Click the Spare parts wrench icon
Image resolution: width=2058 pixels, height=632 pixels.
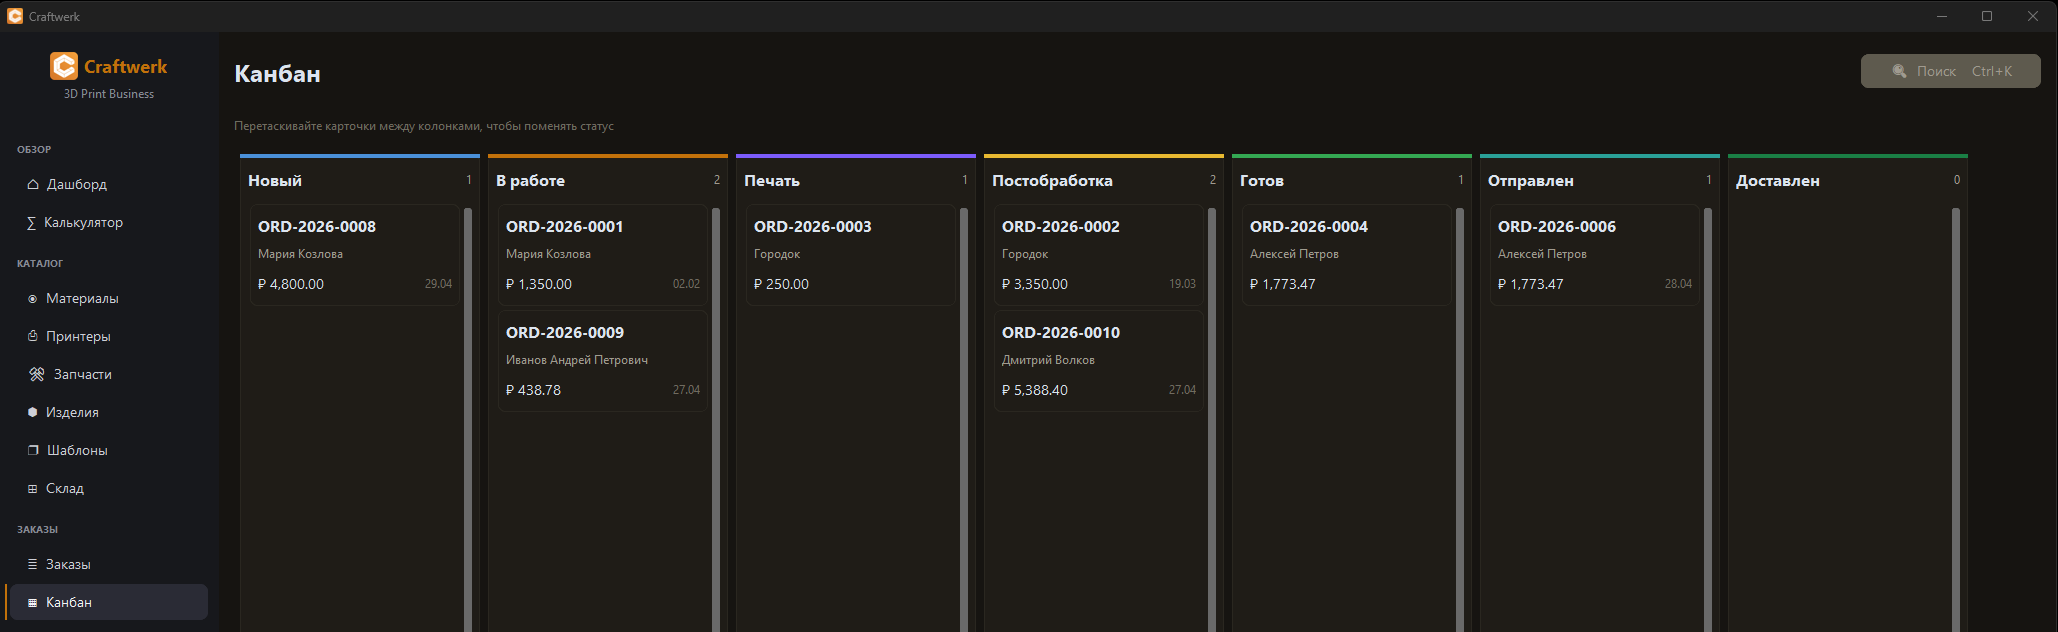pos(37,374)
